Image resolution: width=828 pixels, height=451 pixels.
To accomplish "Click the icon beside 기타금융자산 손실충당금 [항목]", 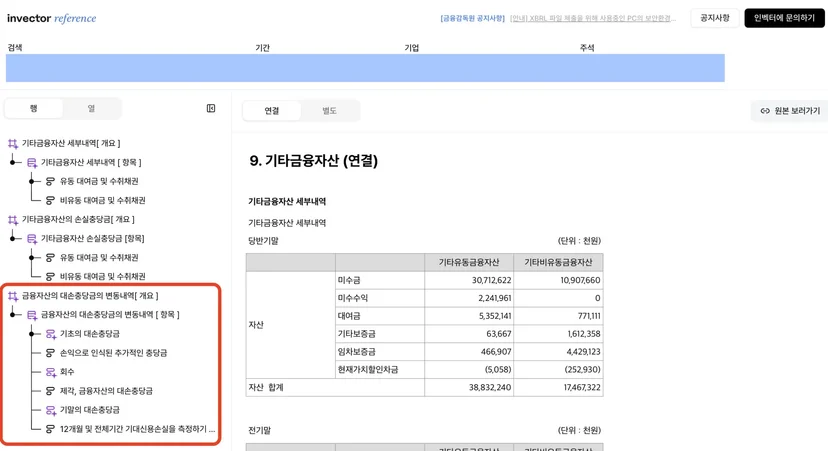I will click(32, 239).
